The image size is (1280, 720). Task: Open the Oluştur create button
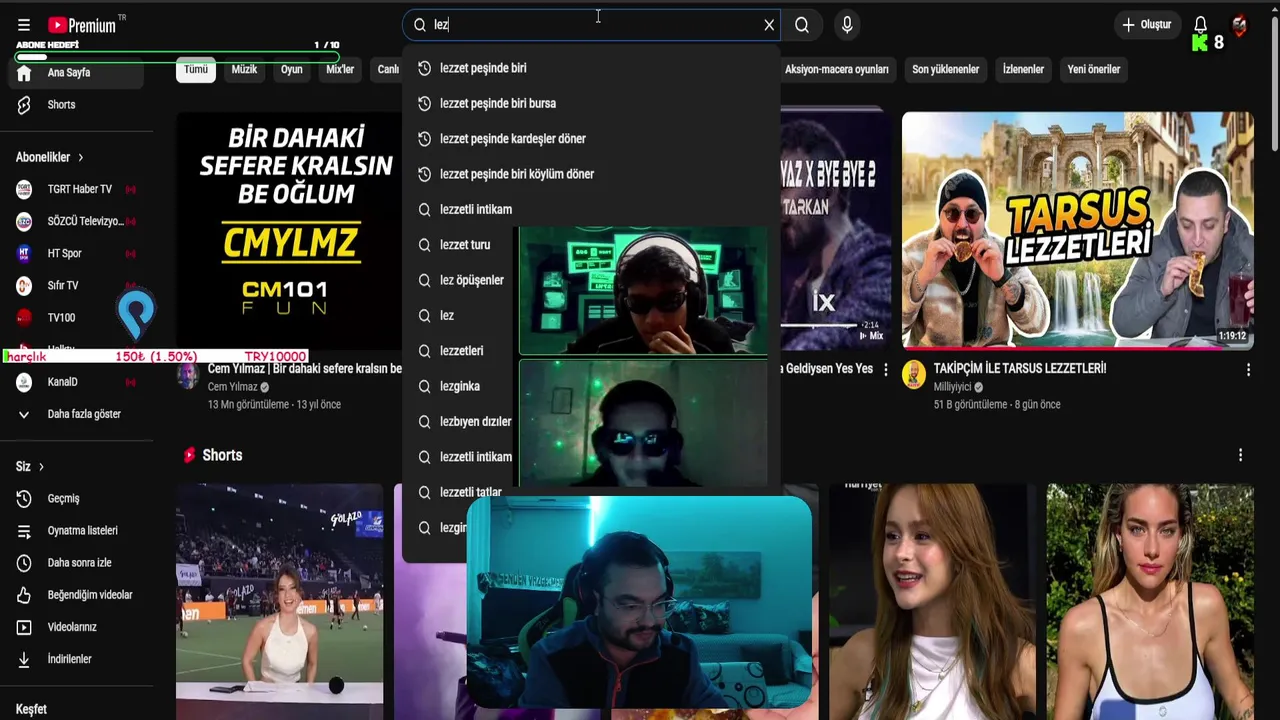[x=1146, y=25]
